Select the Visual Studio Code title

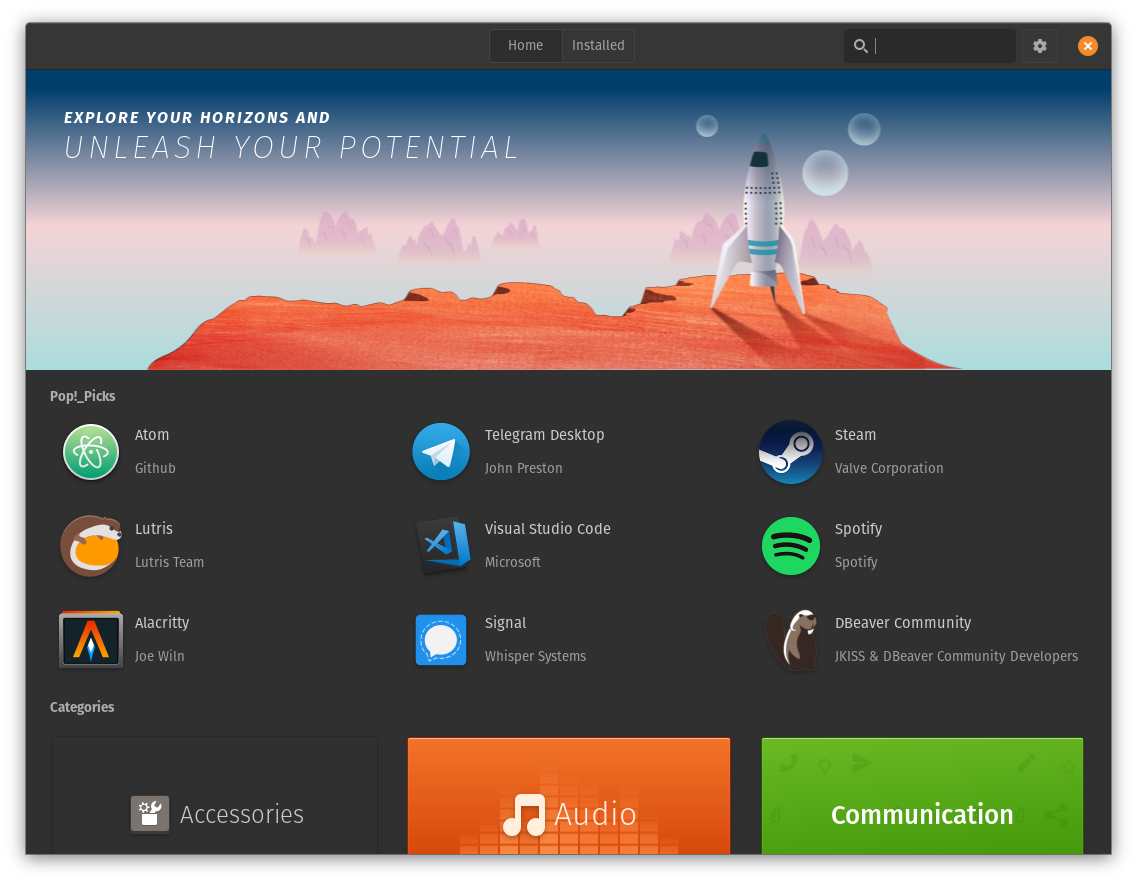click(547, 528)
